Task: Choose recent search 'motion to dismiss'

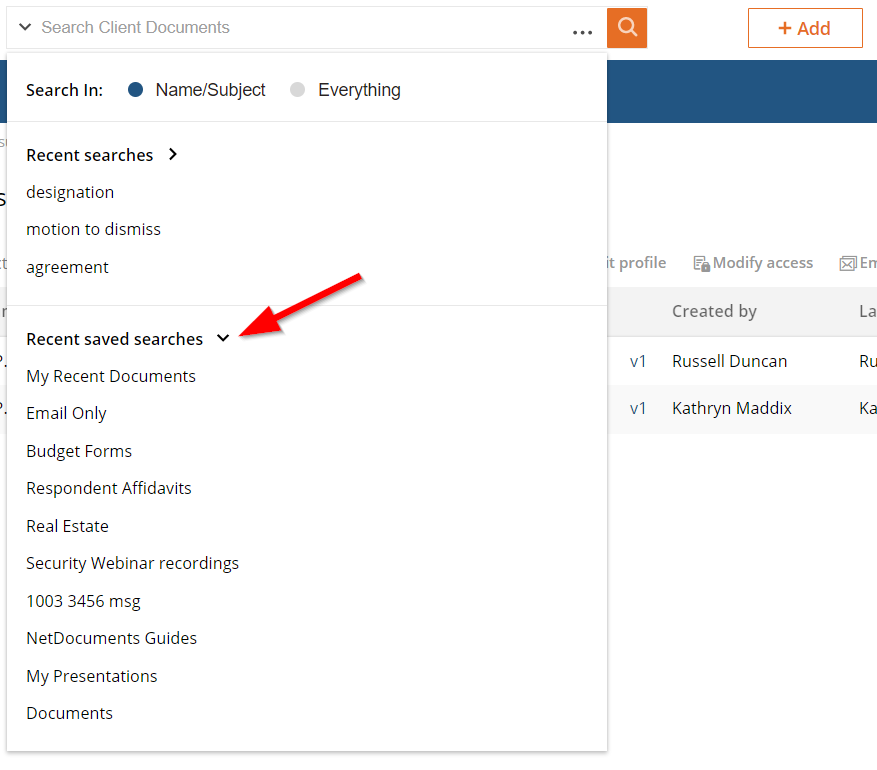Action: pyautogui.click(x=93, y=229)
